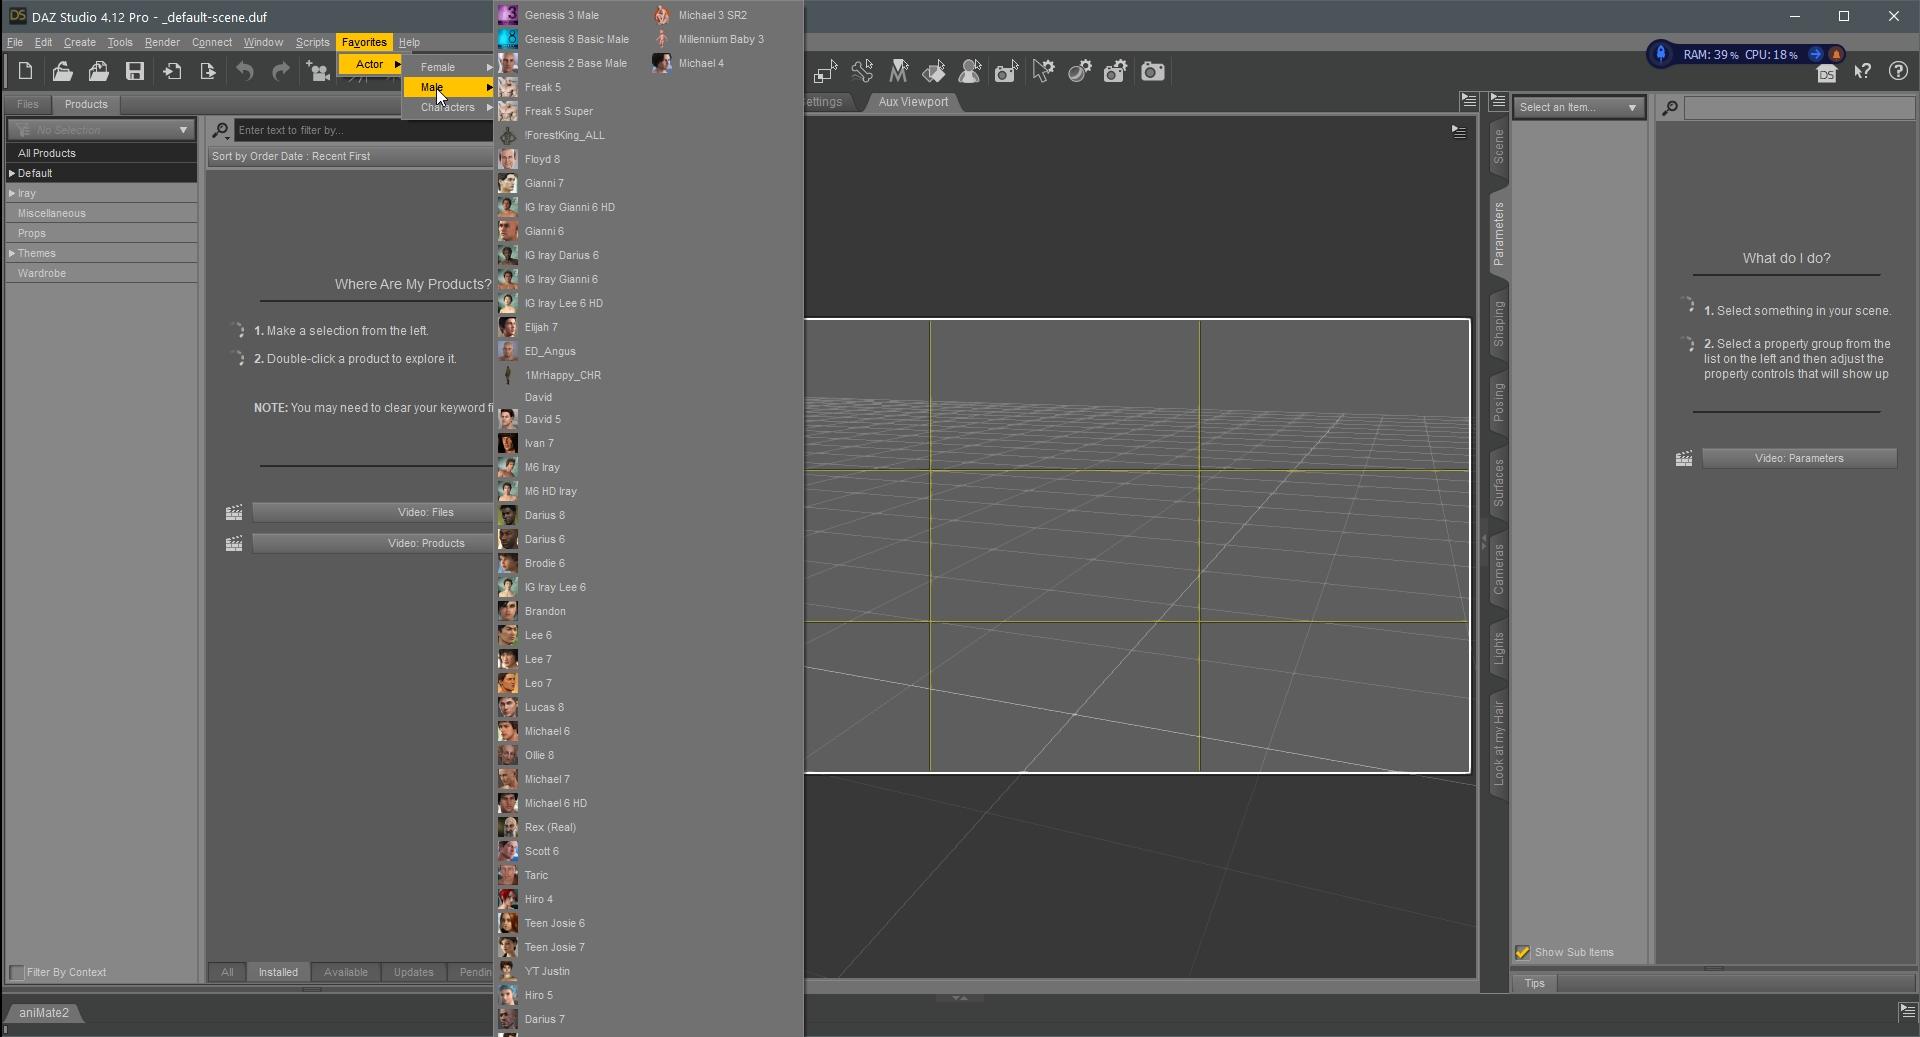Screen dimensions: 1920x1037
Task: Click the Open file folder icon
Action: click(x=62, y=71)
